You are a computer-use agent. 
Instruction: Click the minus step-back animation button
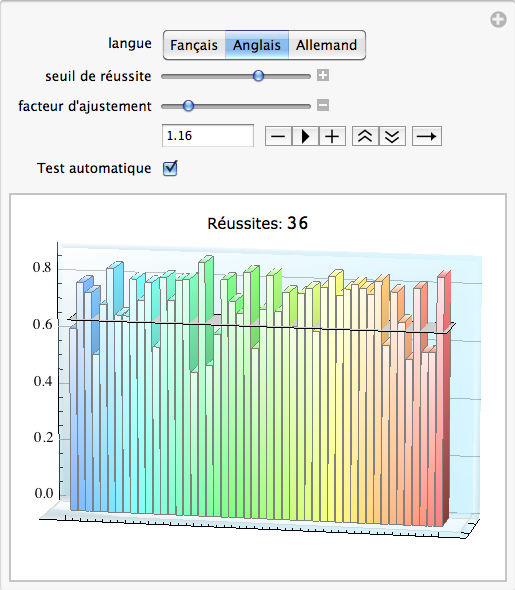278,136
